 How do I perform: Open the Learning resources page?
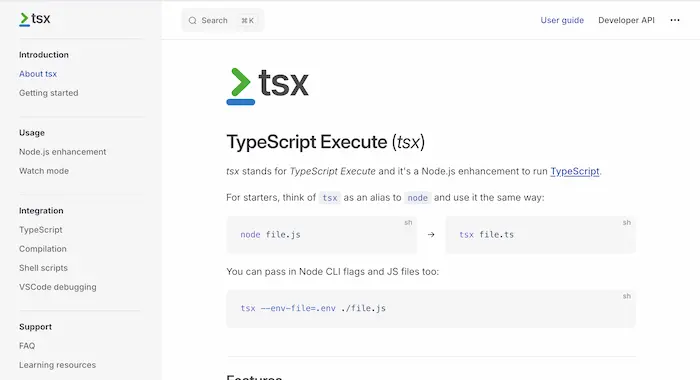point(58,365)
